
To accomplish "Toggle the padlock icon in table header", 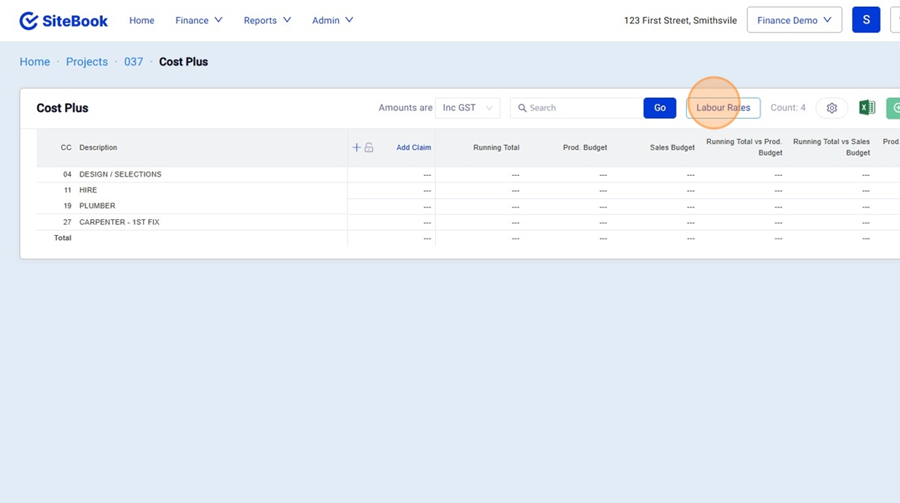I will pos(369,148).
